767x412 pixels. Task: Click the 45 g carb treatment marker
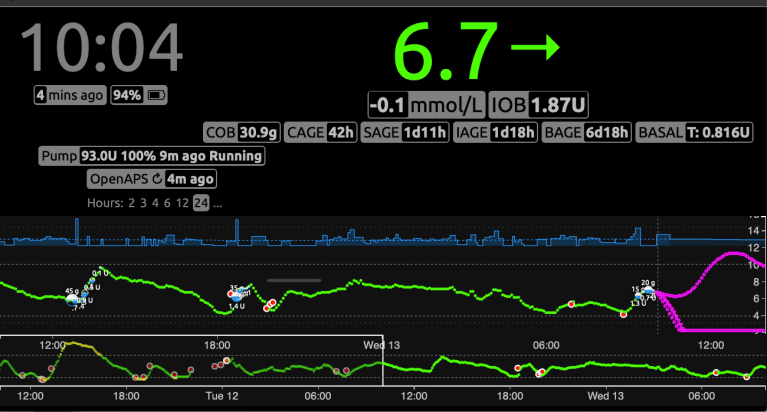tap(72, 299)
